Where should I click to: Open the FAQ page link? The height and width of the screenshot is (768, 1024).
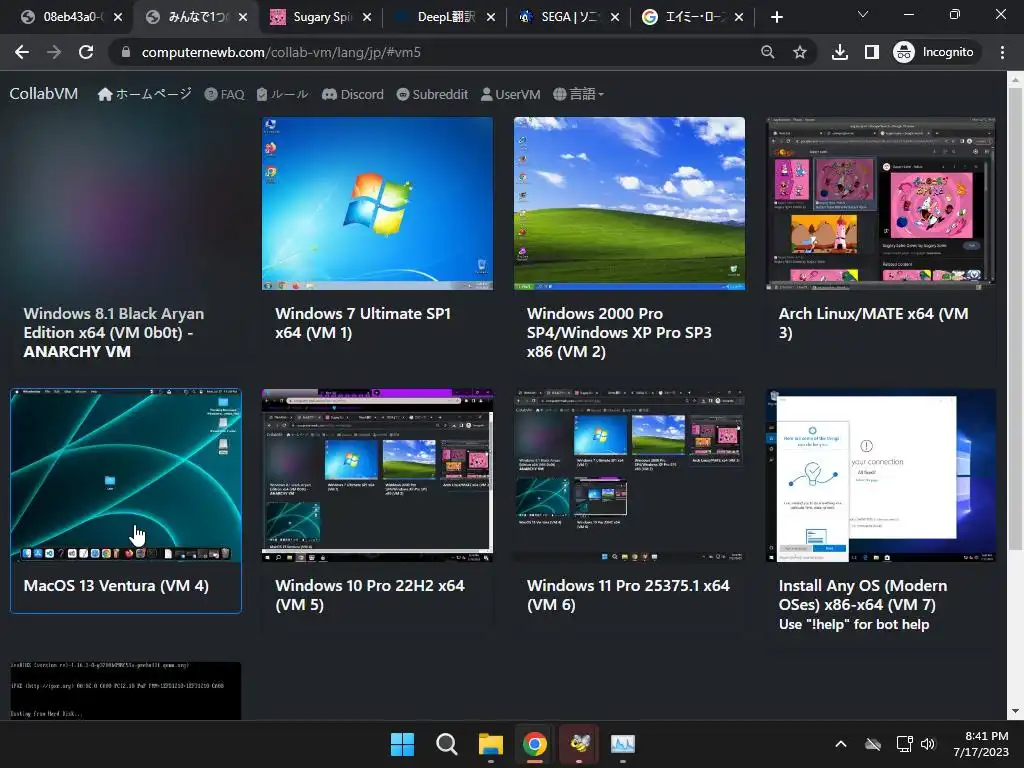(224, 94)
